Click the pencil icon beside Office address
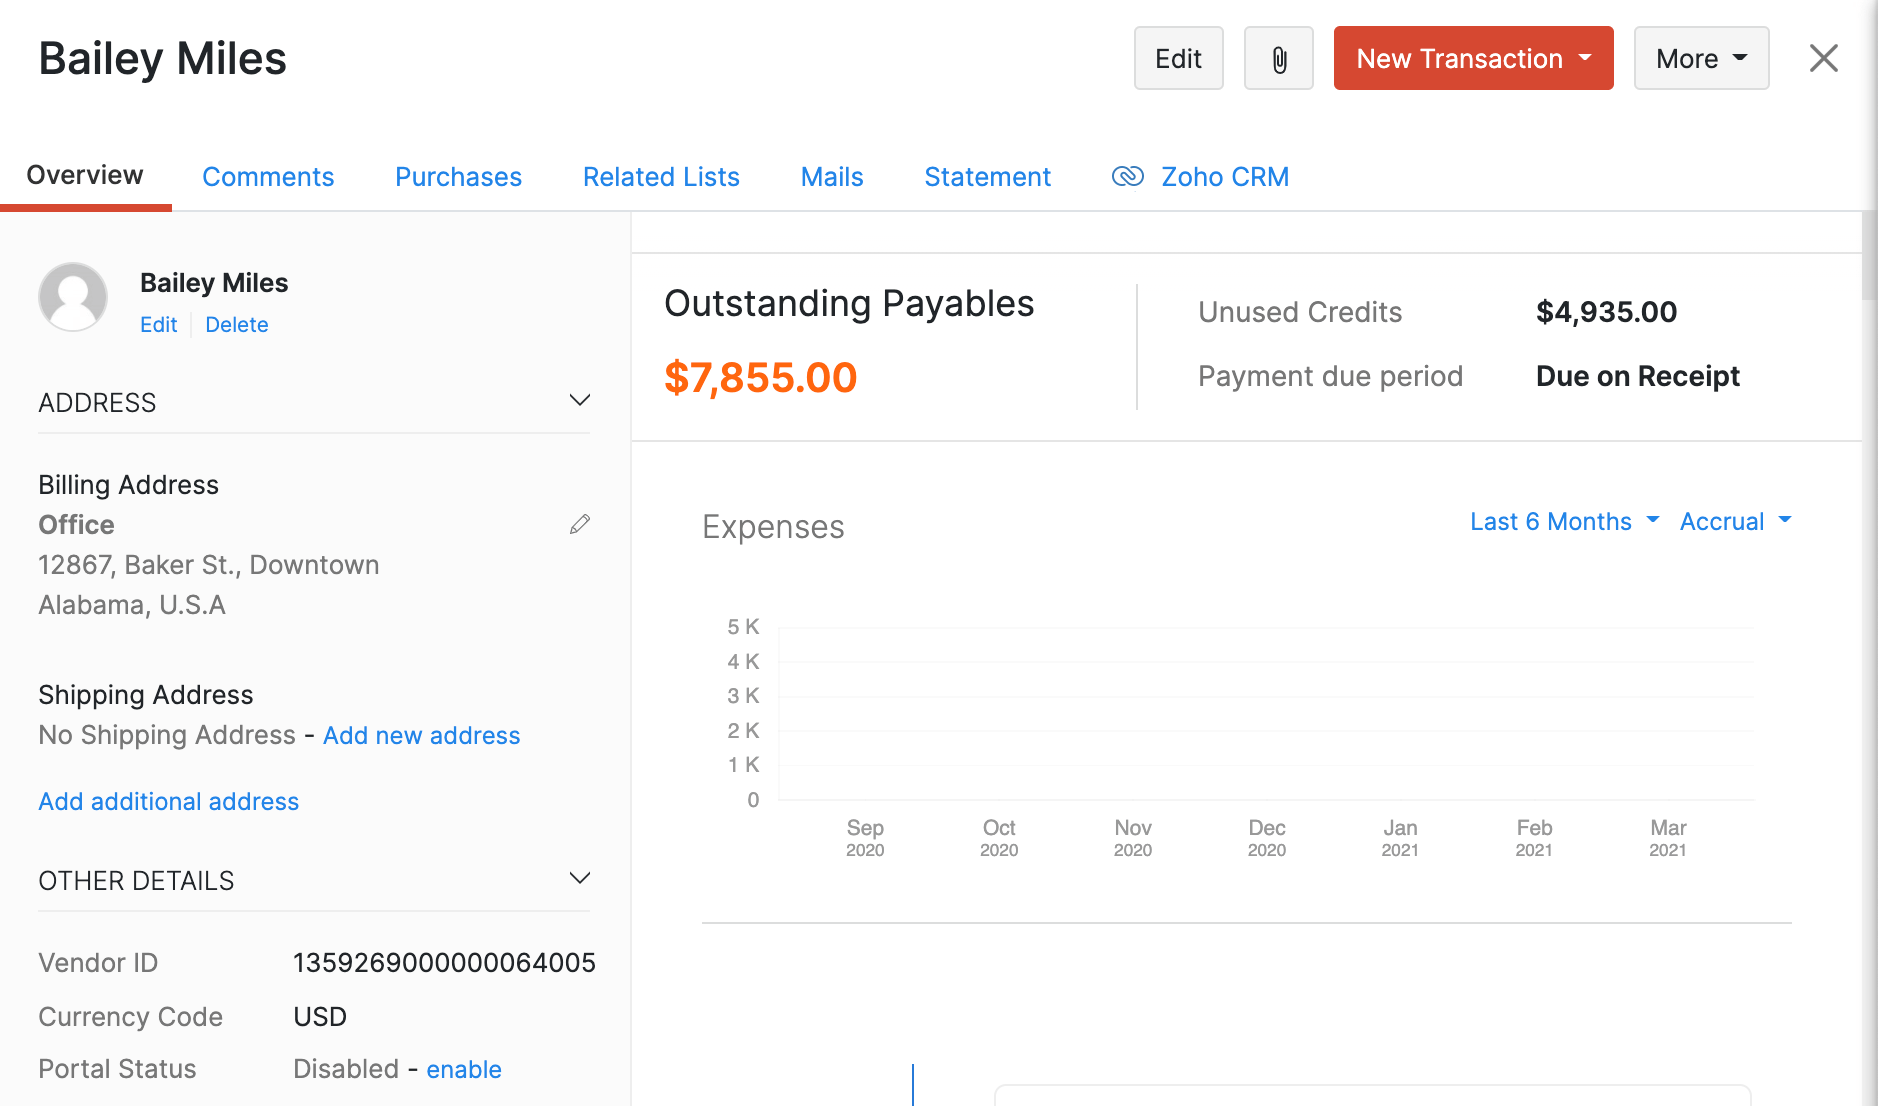The width and height of the screenshot is (1878, 1106). [x=580, y=525]
